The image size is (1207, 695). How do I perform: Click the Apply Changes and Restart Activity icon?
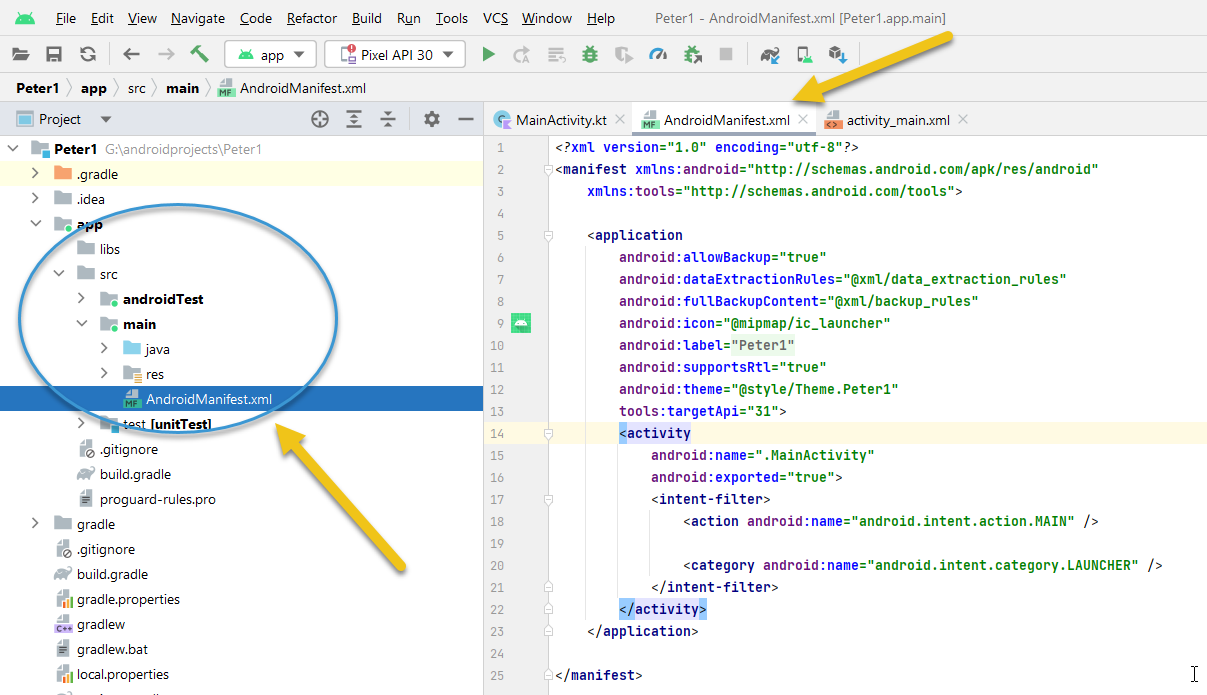click(521, 55)
